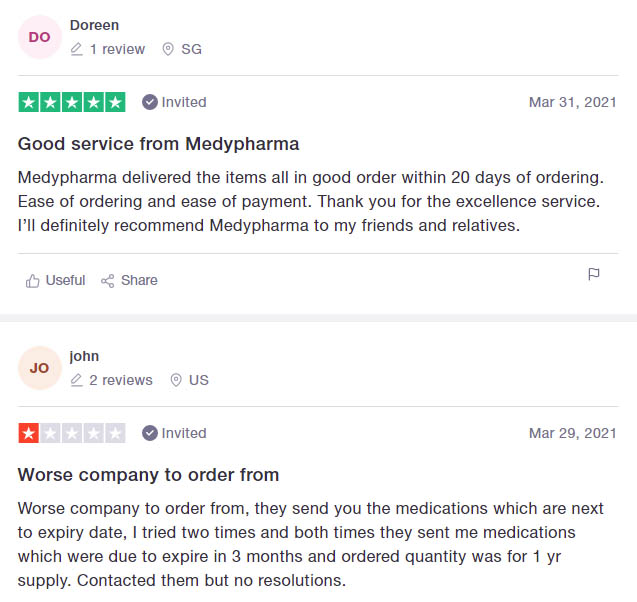Click john's JO avatar circle
Screen dimensions: 637x602
click(39, 368)
